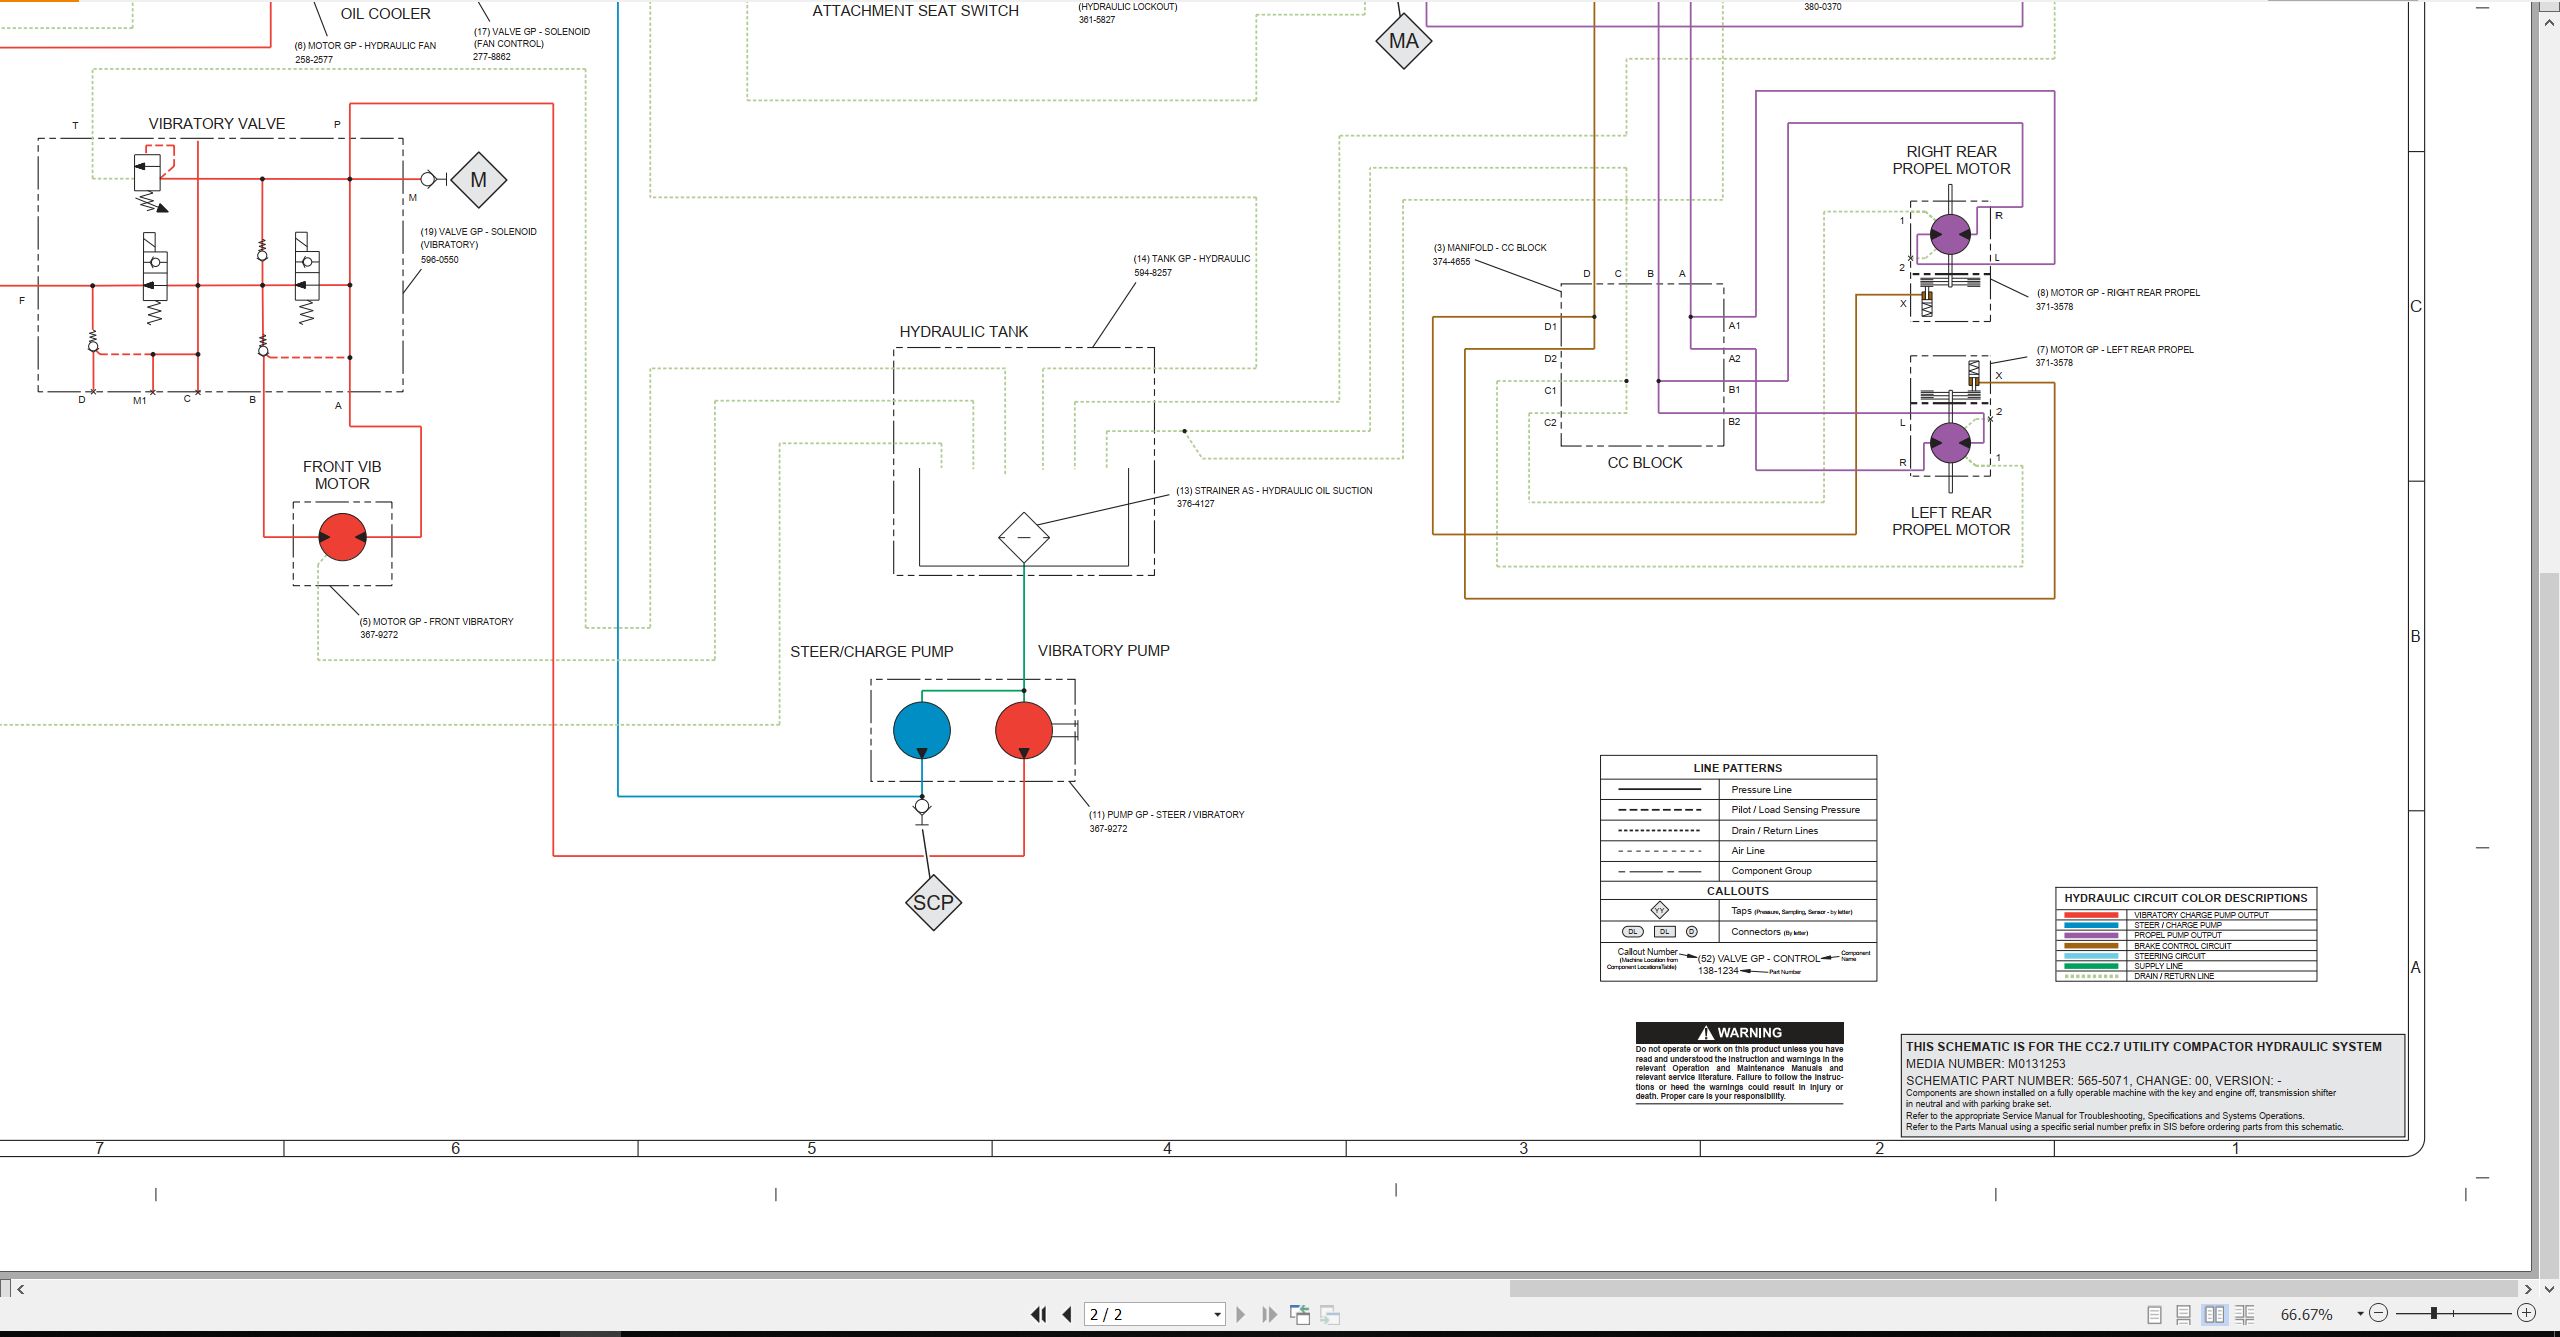Viewport: 2560px width, 1337px height.
Task: Click the Pilot / Load Sensing Pressure legend row
Action: (1738, 810)
